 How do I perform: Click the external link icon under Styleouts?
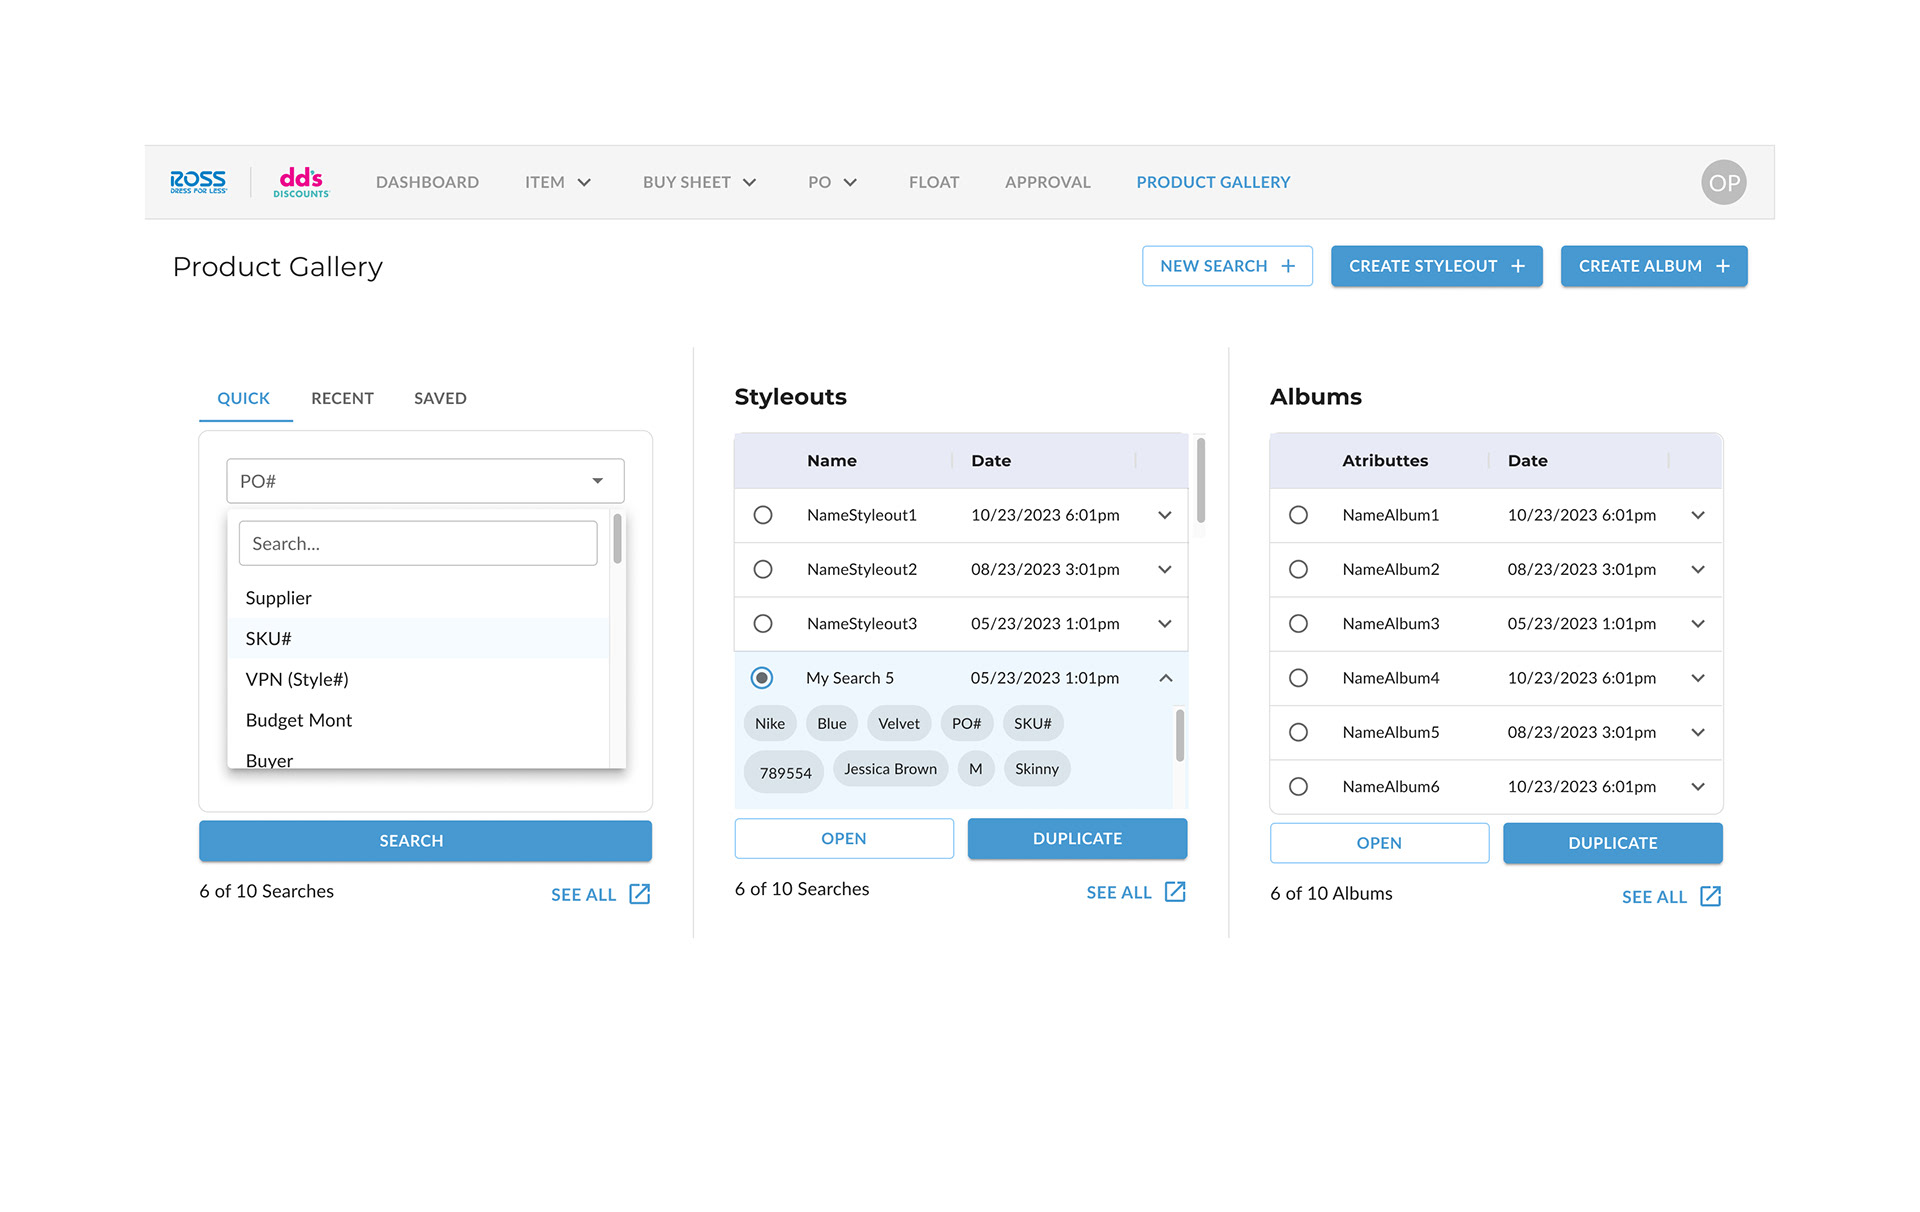(x=1175, y=892)
